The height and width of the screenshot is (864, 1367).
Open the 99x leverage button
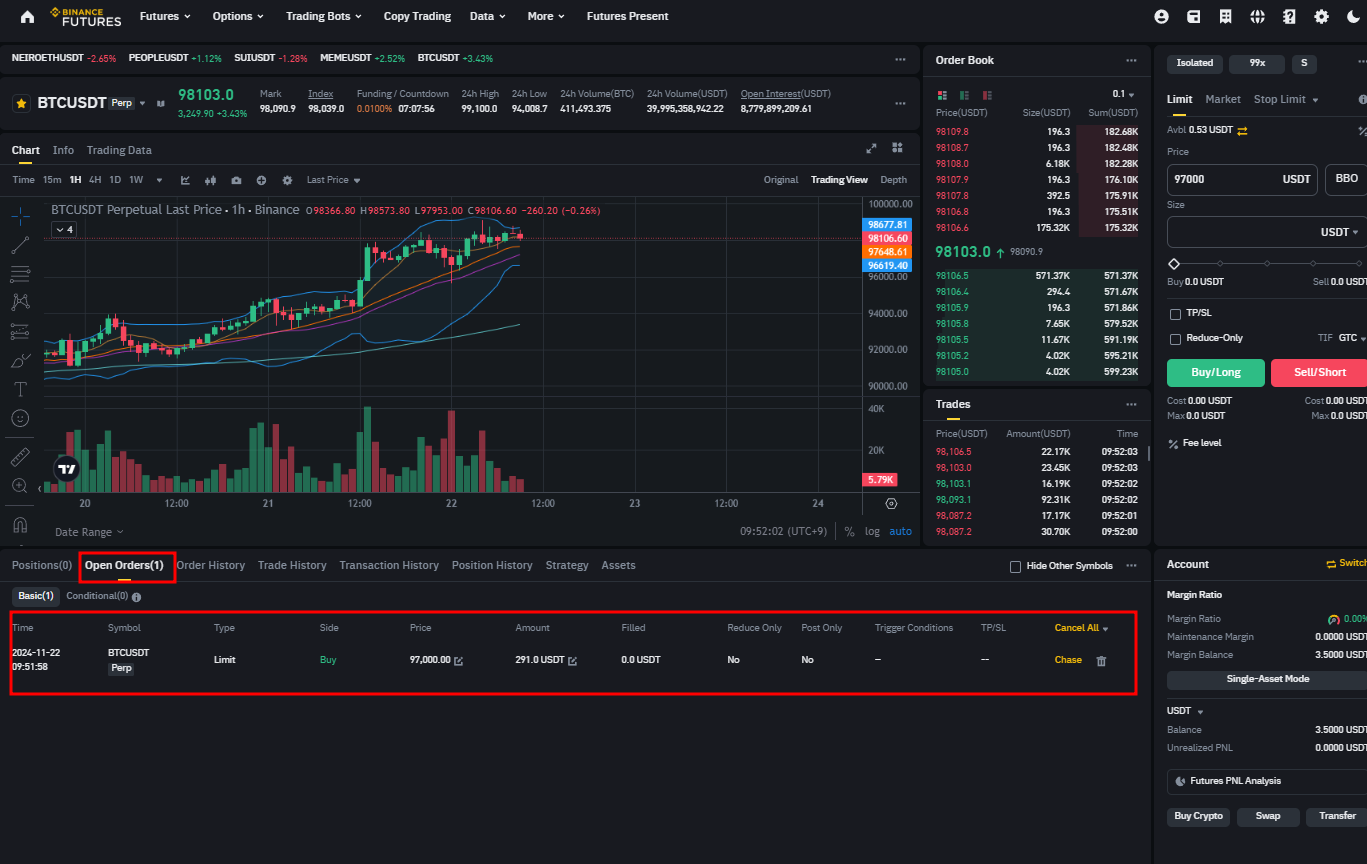click(1257, 63)
